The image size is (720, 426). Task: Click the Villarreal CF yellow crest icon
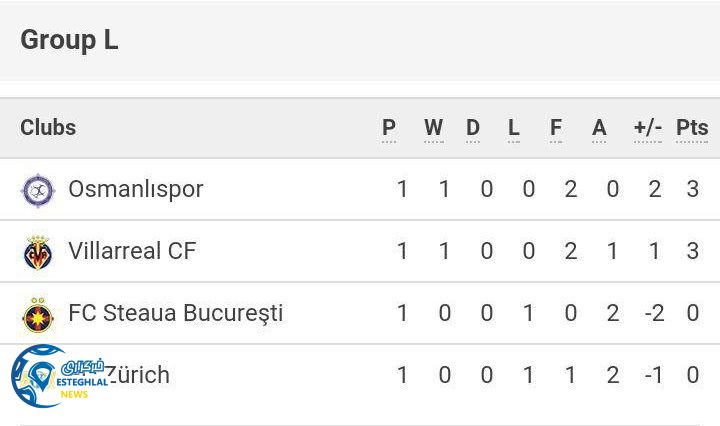(x=38, y=252)
